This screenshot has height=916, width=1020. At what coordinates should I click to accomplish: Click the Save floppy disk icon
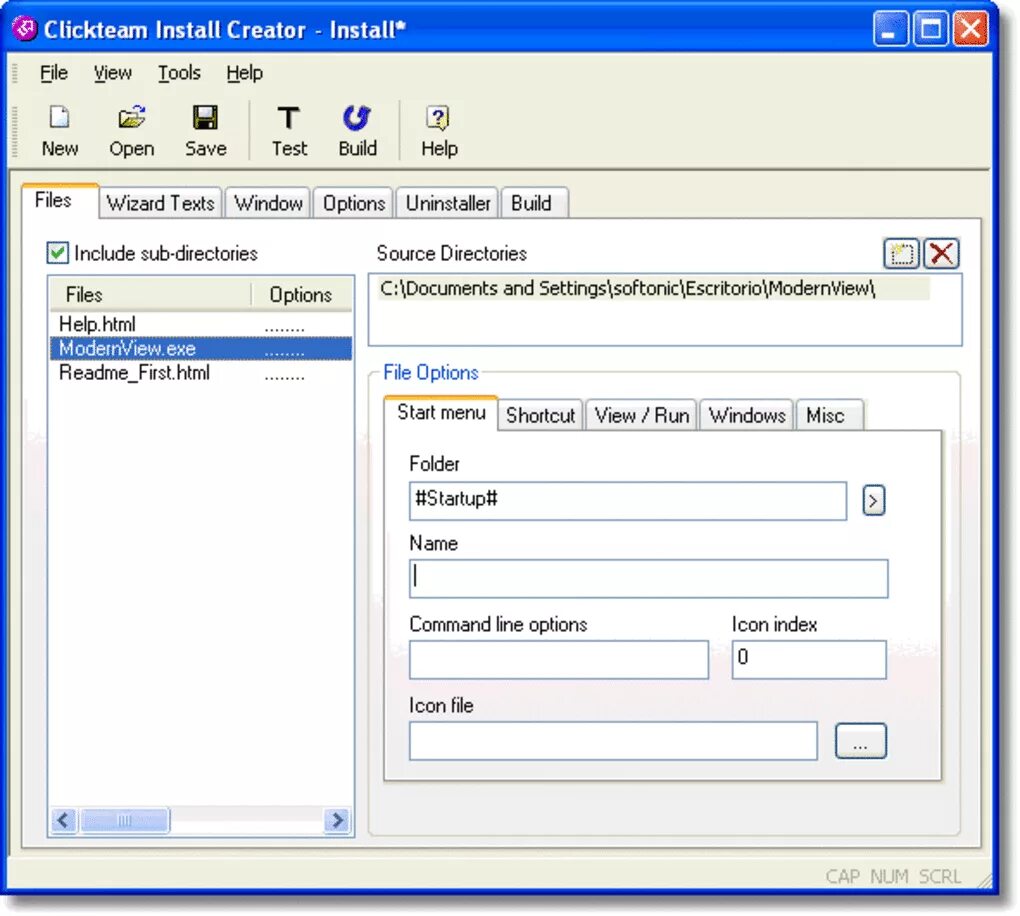pyautogui.click(x=206, y=131)
